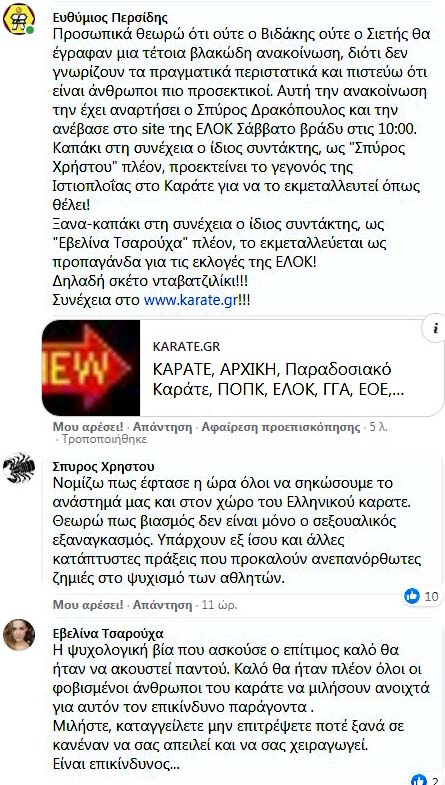Image resolution: width=445 pixels, height=785 pixels.
Task: Click Αφαίρεση προεπισκόπησης to remove preview
Action: [x=280, y=427]
